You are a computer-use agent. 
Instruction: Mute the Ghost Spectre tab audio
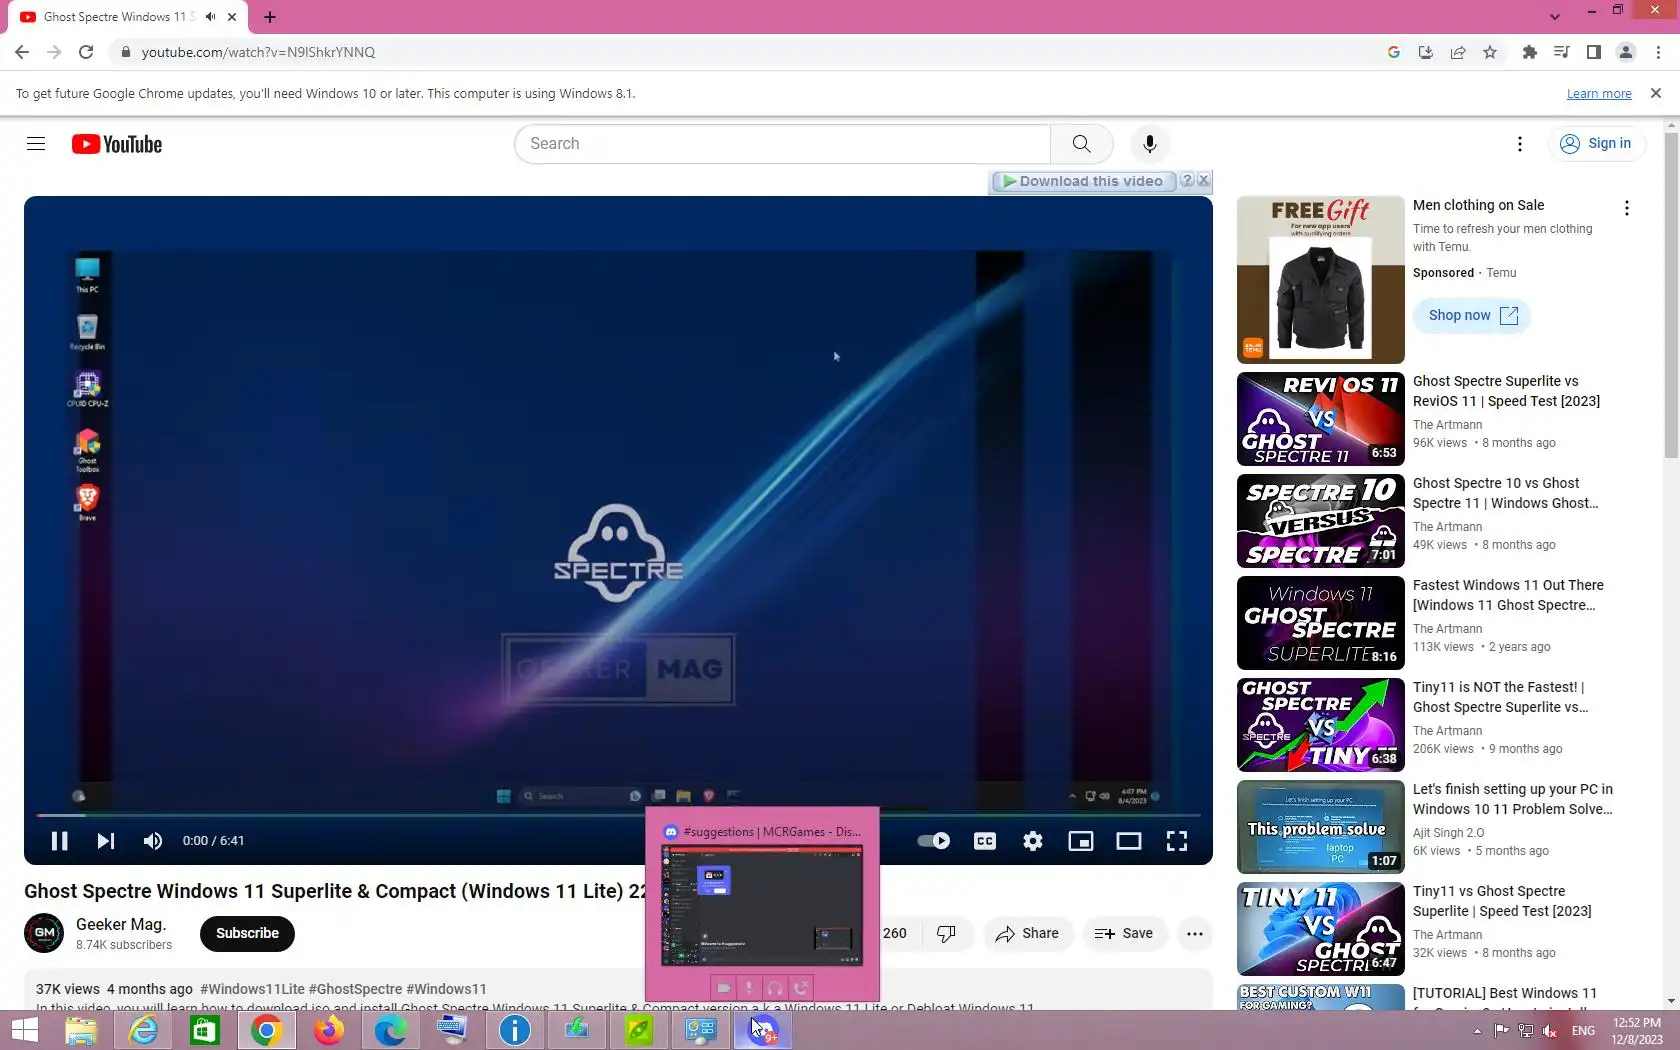tap(210, 17)
